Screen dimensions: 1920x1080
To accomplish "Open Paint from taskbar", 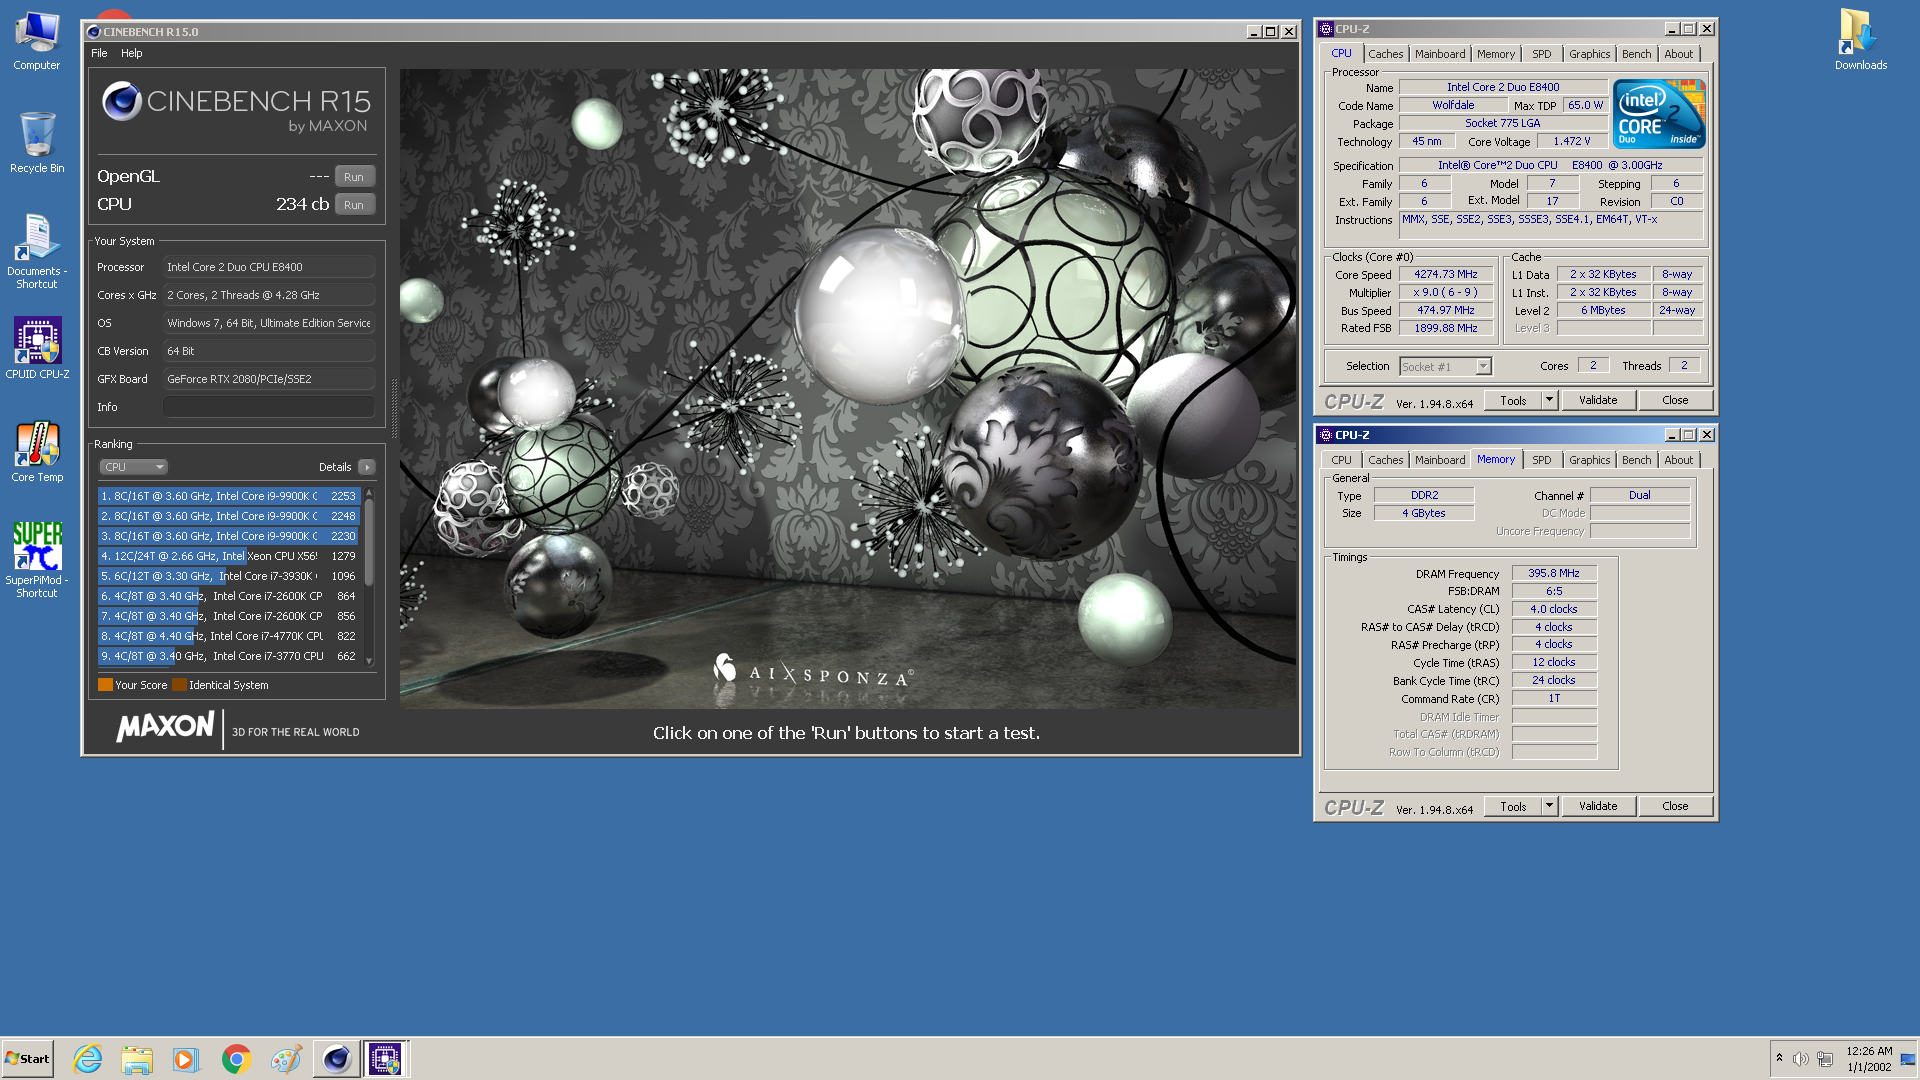I will tap(286, 1059).
